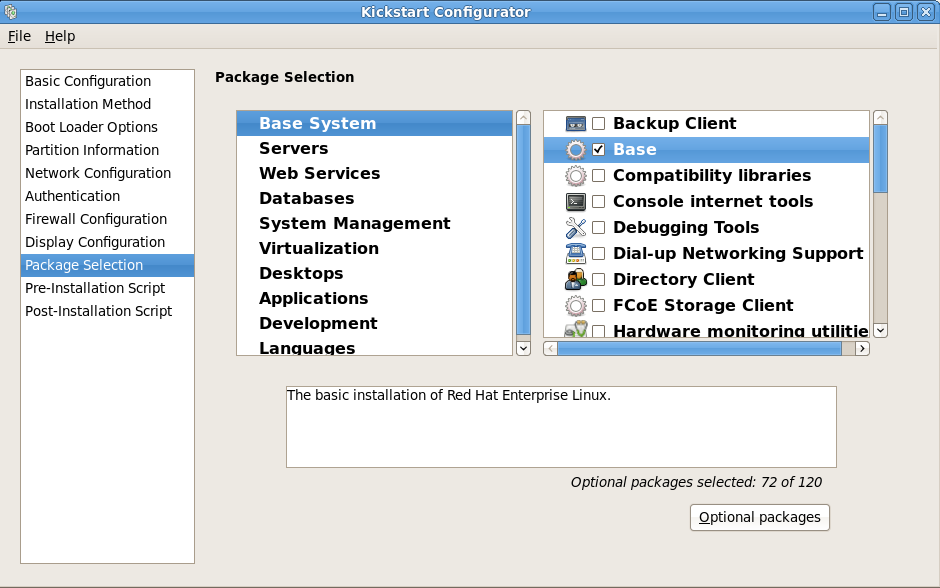Go to Basic Configuration section

(x=107, y=81)
